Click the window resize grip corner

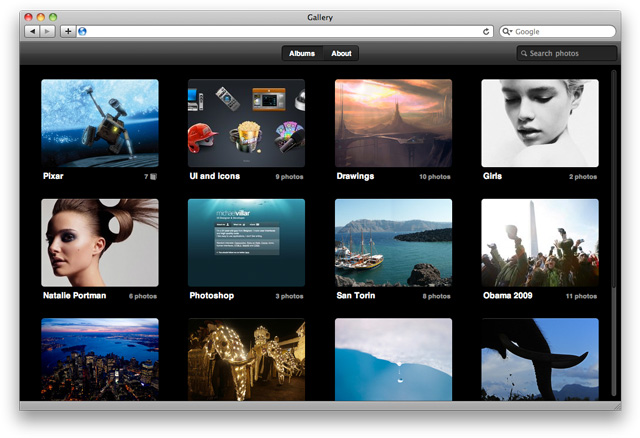pos(617,406)
